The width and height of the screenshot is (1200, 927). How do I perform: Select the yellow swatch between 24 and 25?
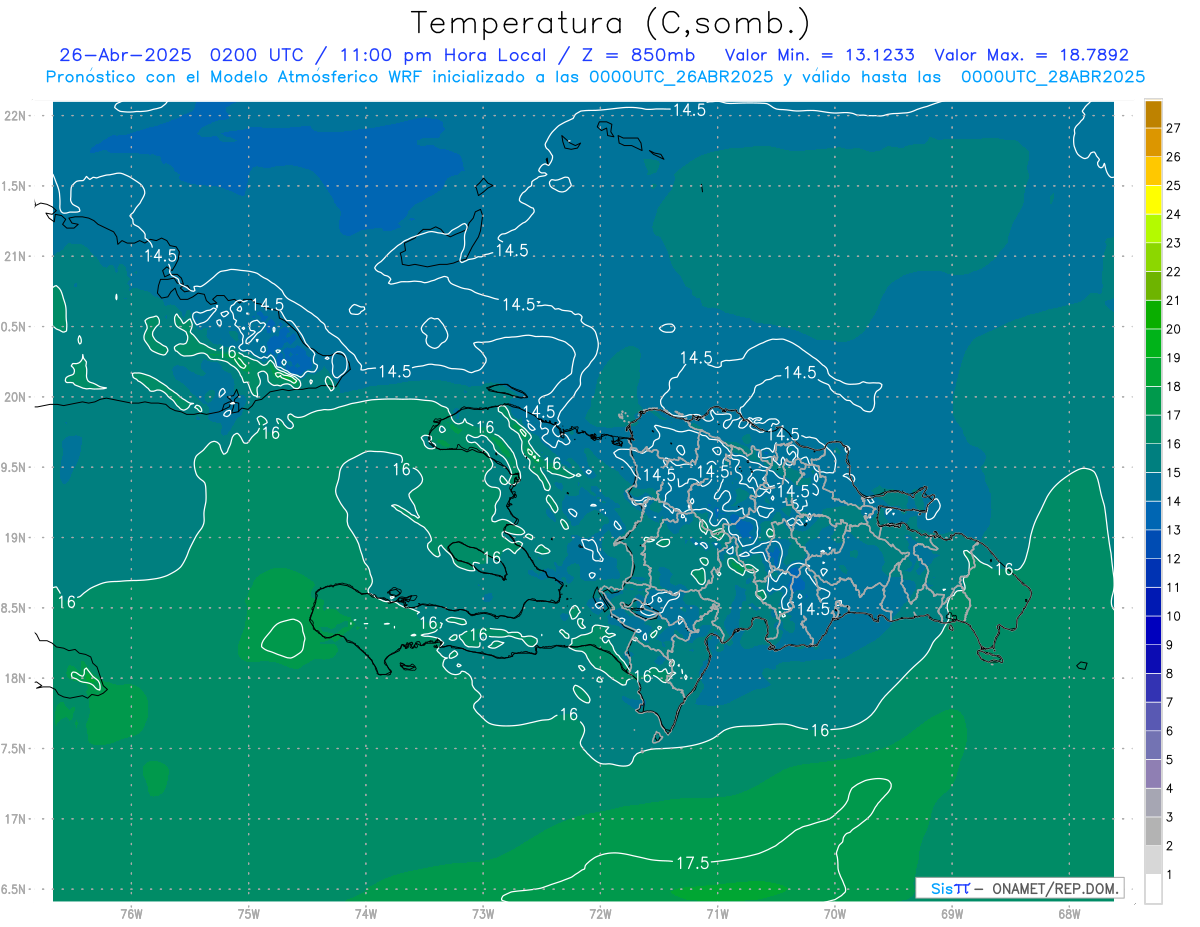1153,199
